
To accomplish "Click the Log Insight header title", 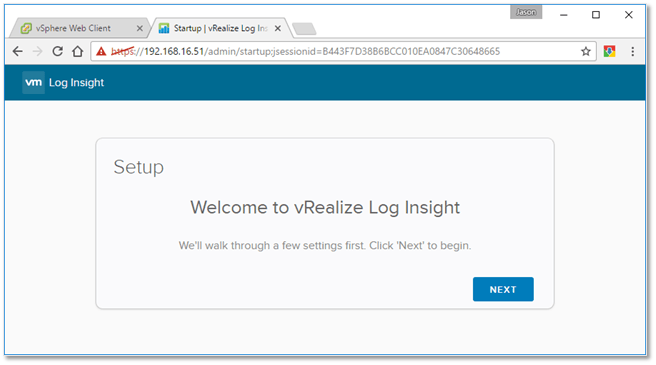I will point(76,83).
